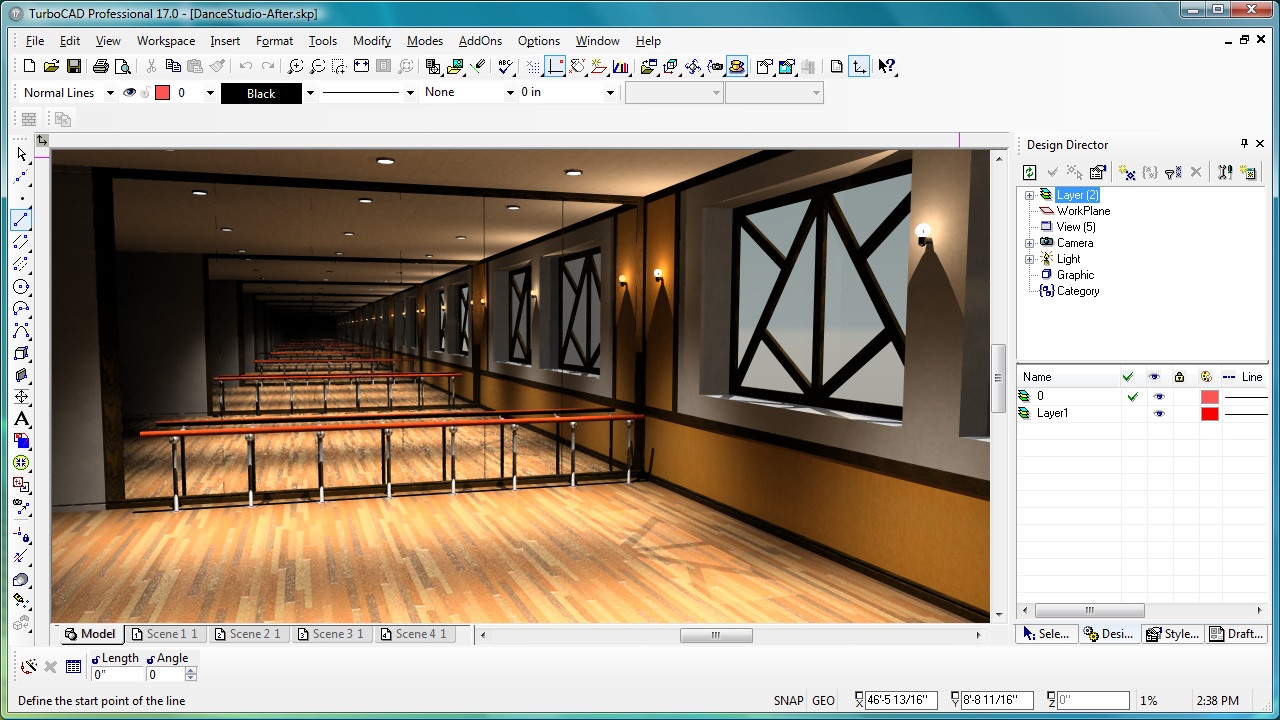Screen dimensions: 1280x720
Task: Open the File menu
Action: [35, 41]
